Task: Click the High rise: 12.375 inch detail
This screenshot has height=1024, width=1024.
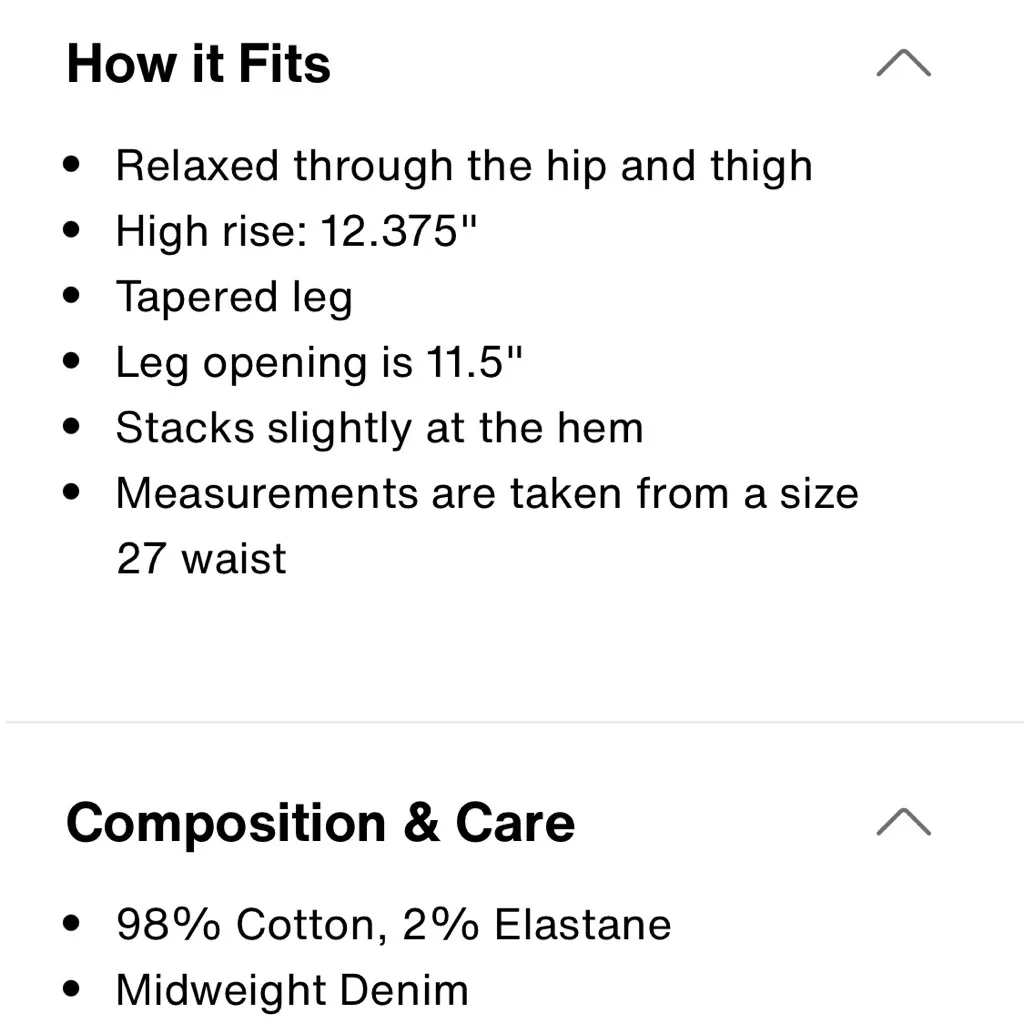Action: click(297, 230)
